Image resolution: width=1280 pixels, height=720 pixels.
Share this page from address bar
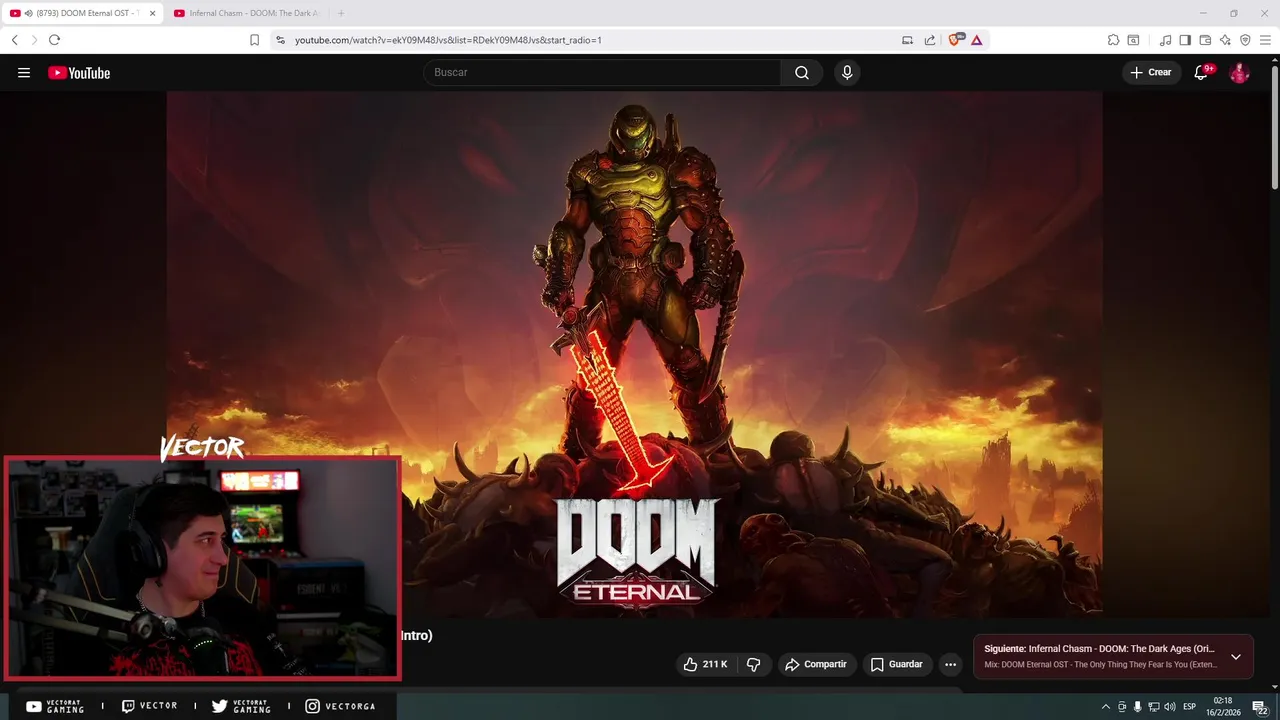930,40
